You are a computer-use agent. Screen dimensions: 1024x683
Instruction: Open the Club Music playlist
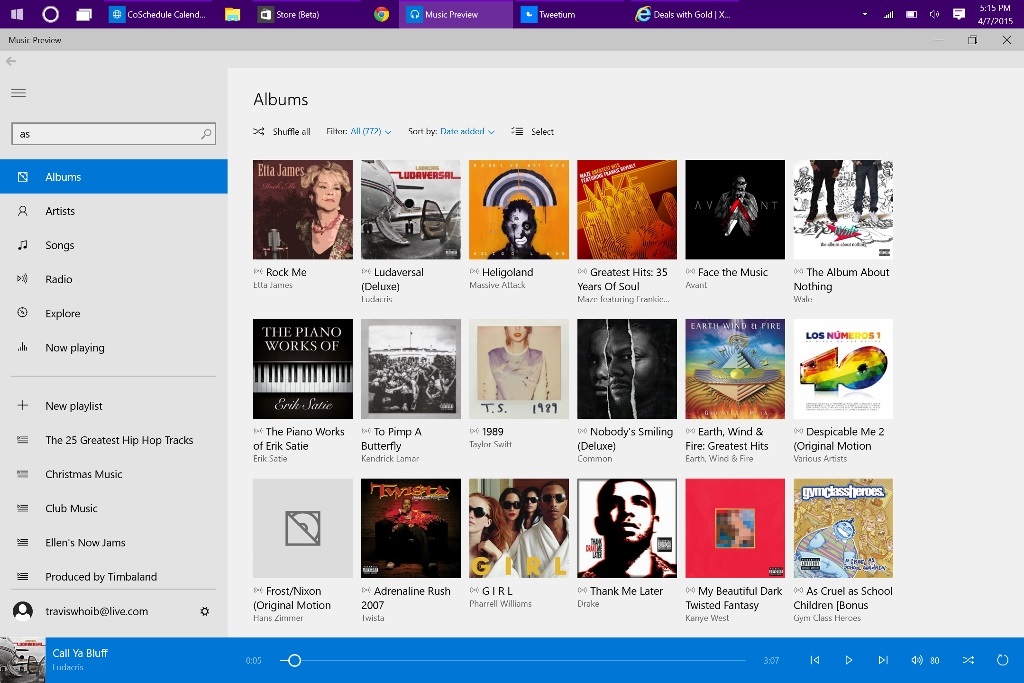tap(114, 508)
